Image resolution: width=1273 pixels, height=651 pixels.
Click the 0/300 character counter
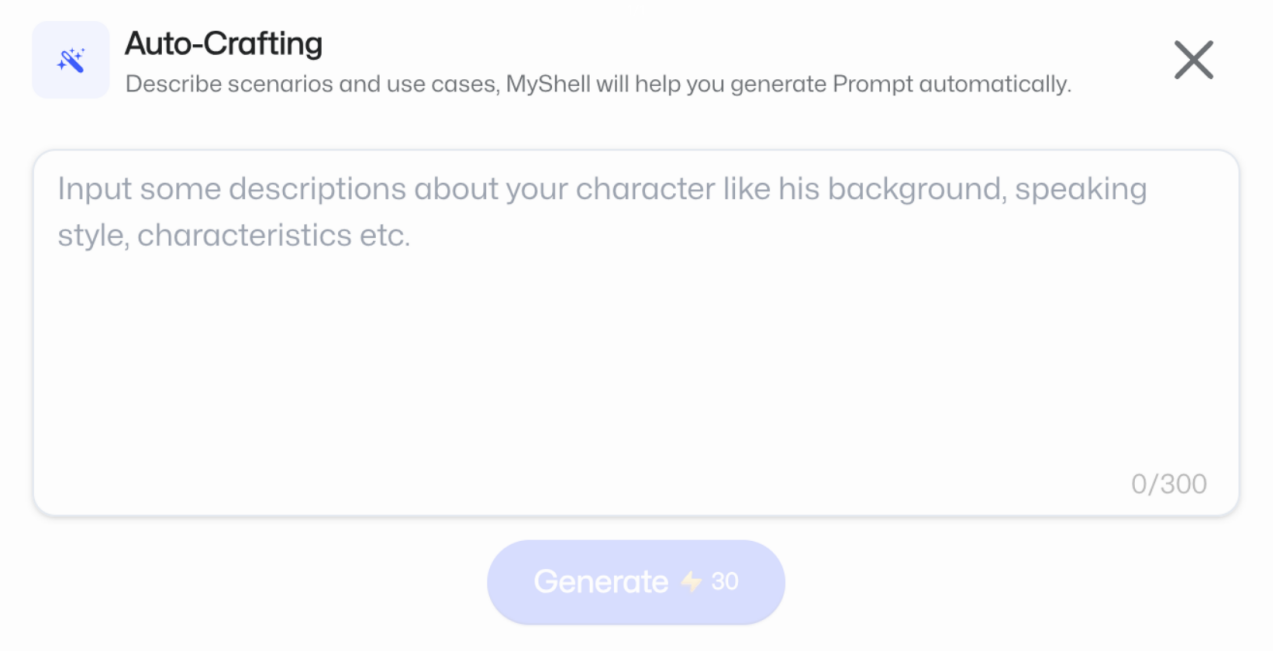[x=1168, y=484]
